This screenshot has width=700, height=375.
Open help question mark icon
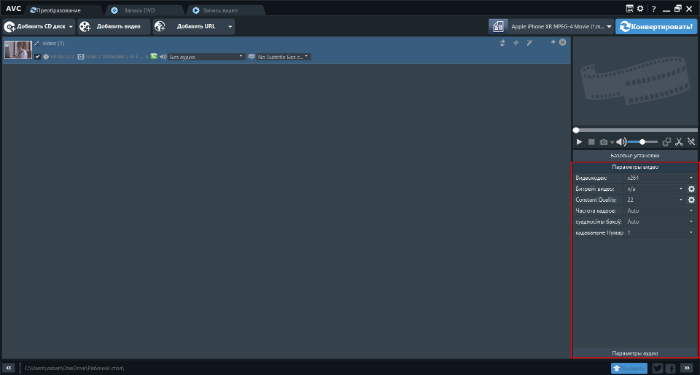click(654, 9)
